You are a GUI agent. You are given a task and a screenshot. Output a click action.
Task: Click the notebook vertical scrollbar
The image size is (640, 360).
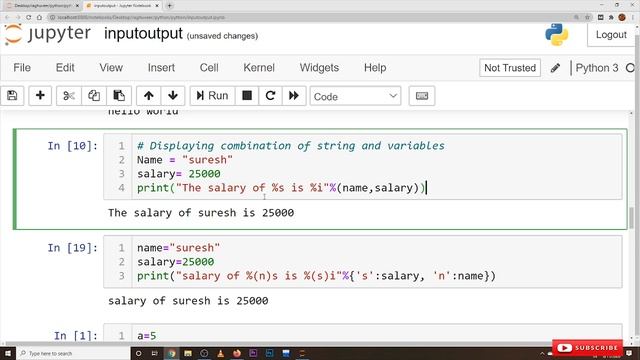point(631,218)
